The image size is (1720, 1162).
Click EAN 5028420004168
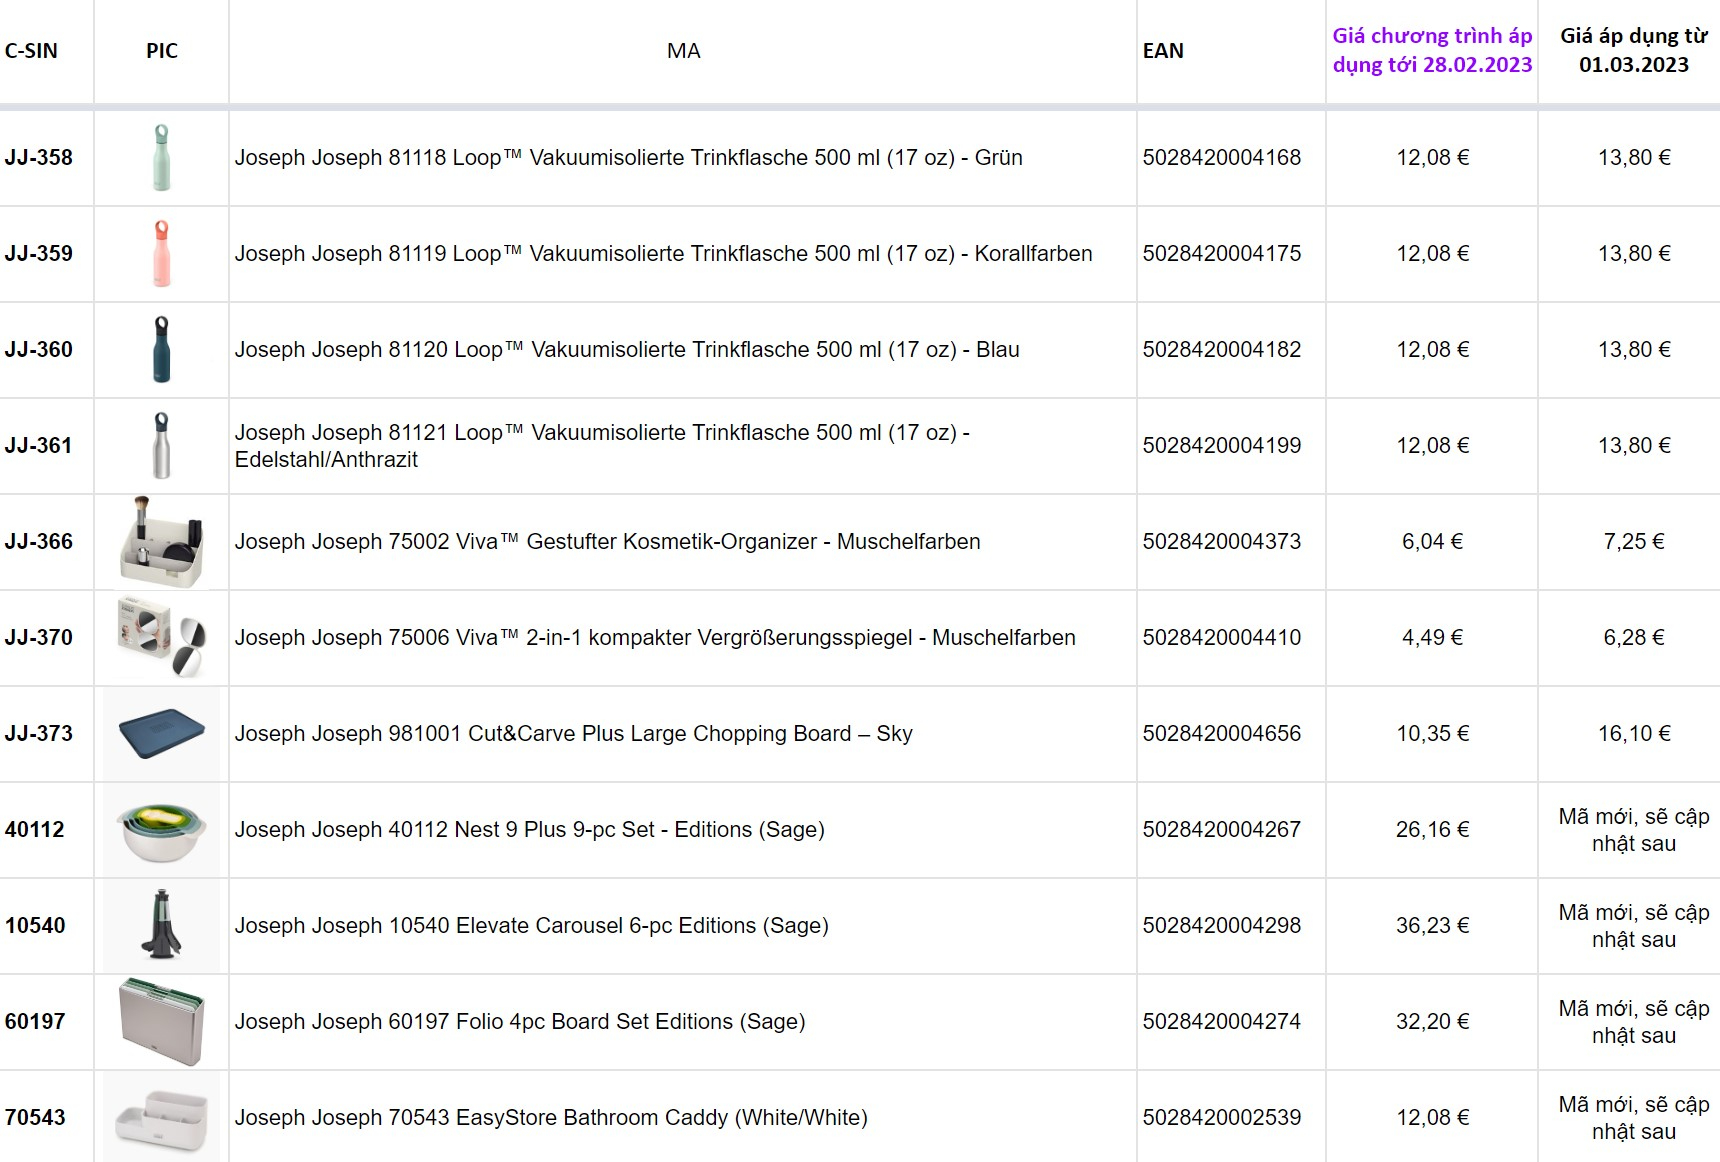[1222, 157]
